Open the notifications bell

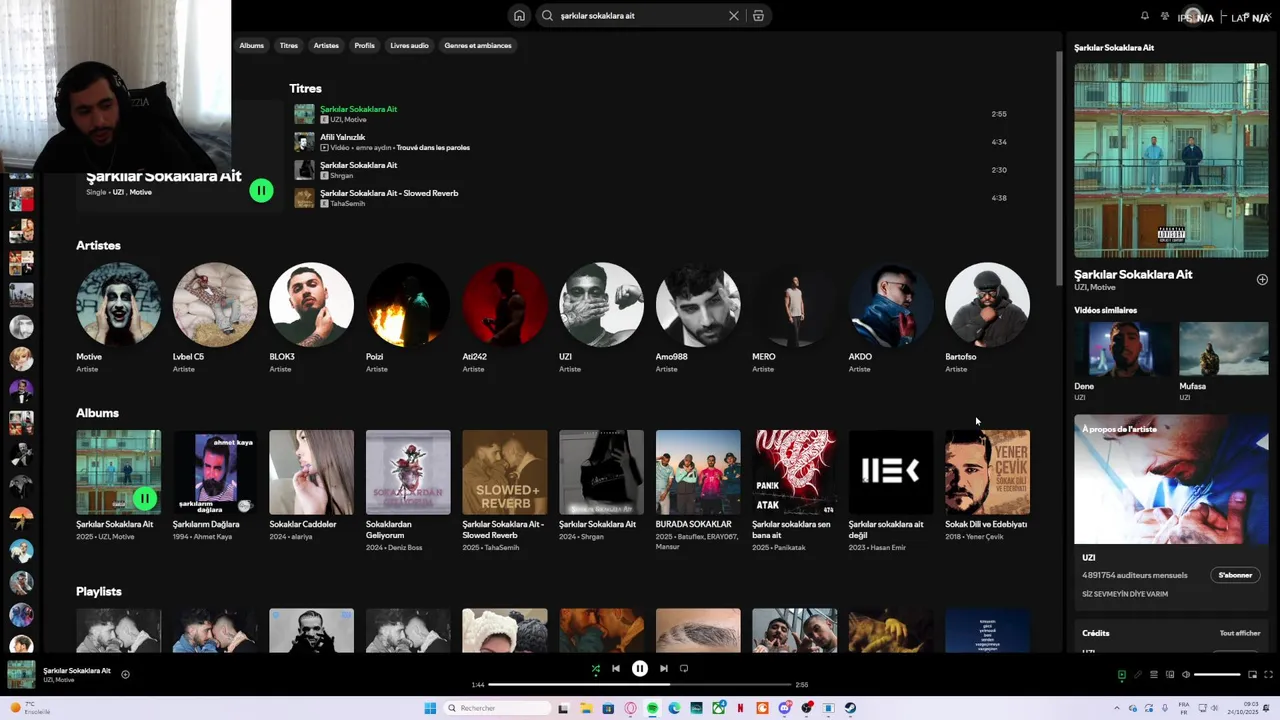(1145, 16)
